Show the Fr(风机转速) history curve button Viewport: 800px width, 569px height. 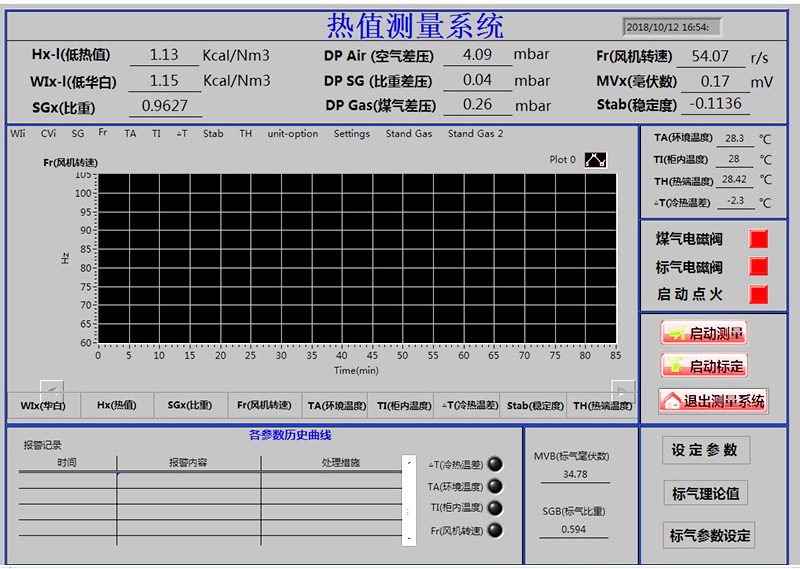[x=264, y=406]
